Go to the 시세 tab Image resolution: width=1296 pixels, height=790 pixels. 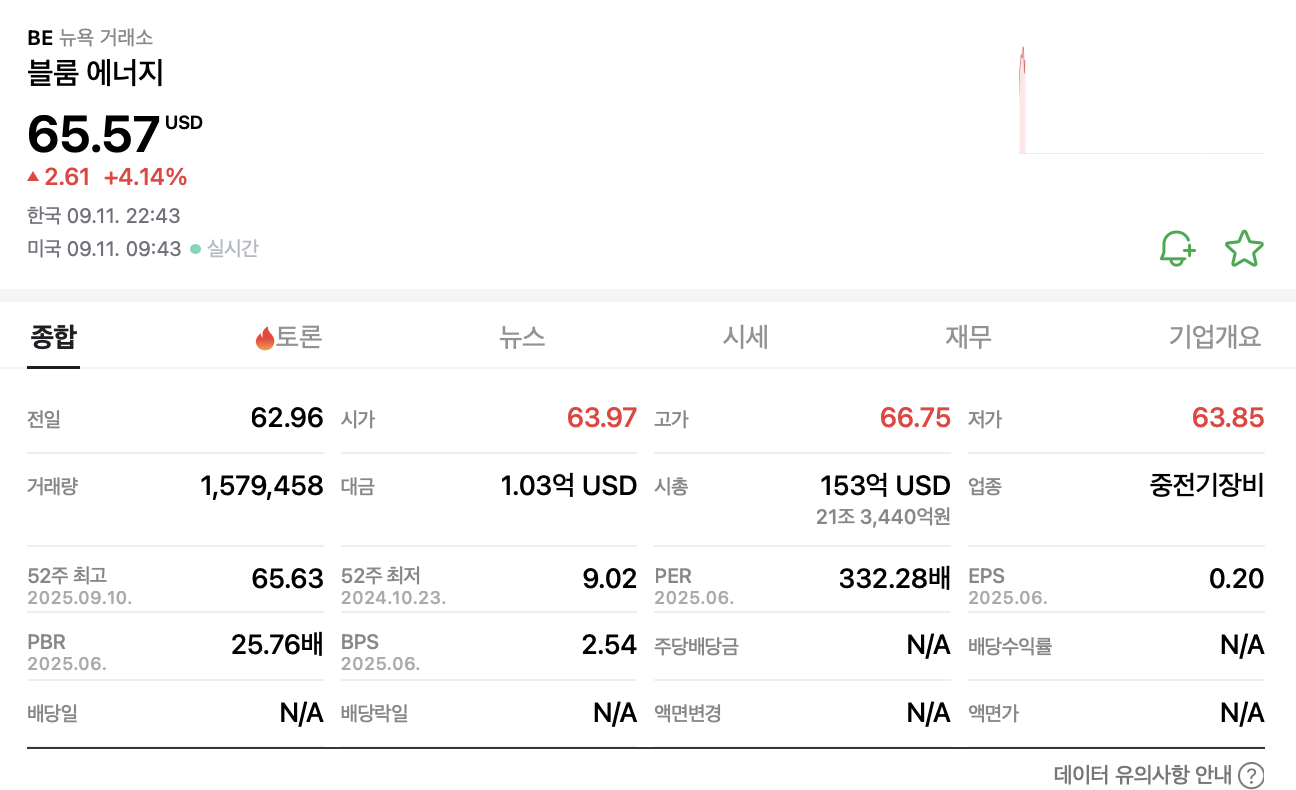point(746,337)
